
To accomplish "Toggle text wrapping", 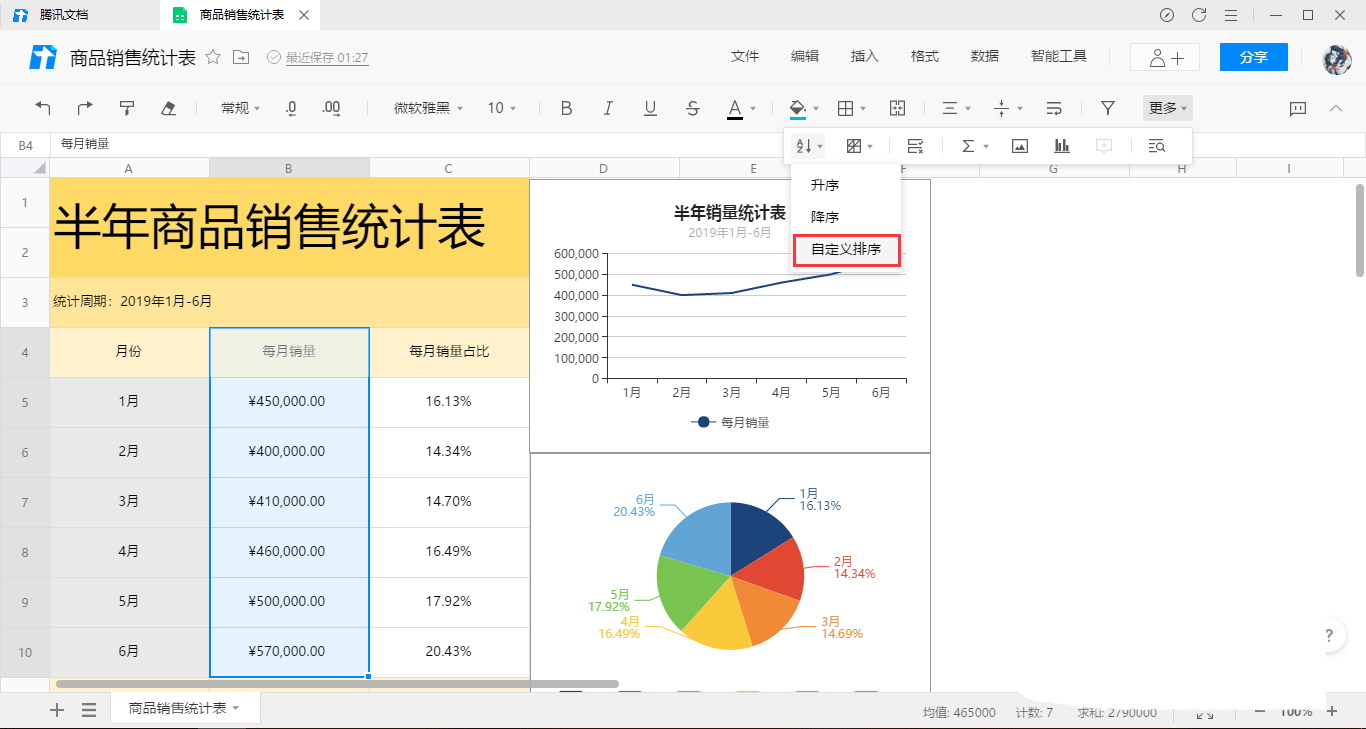I will click(1054, 108).
